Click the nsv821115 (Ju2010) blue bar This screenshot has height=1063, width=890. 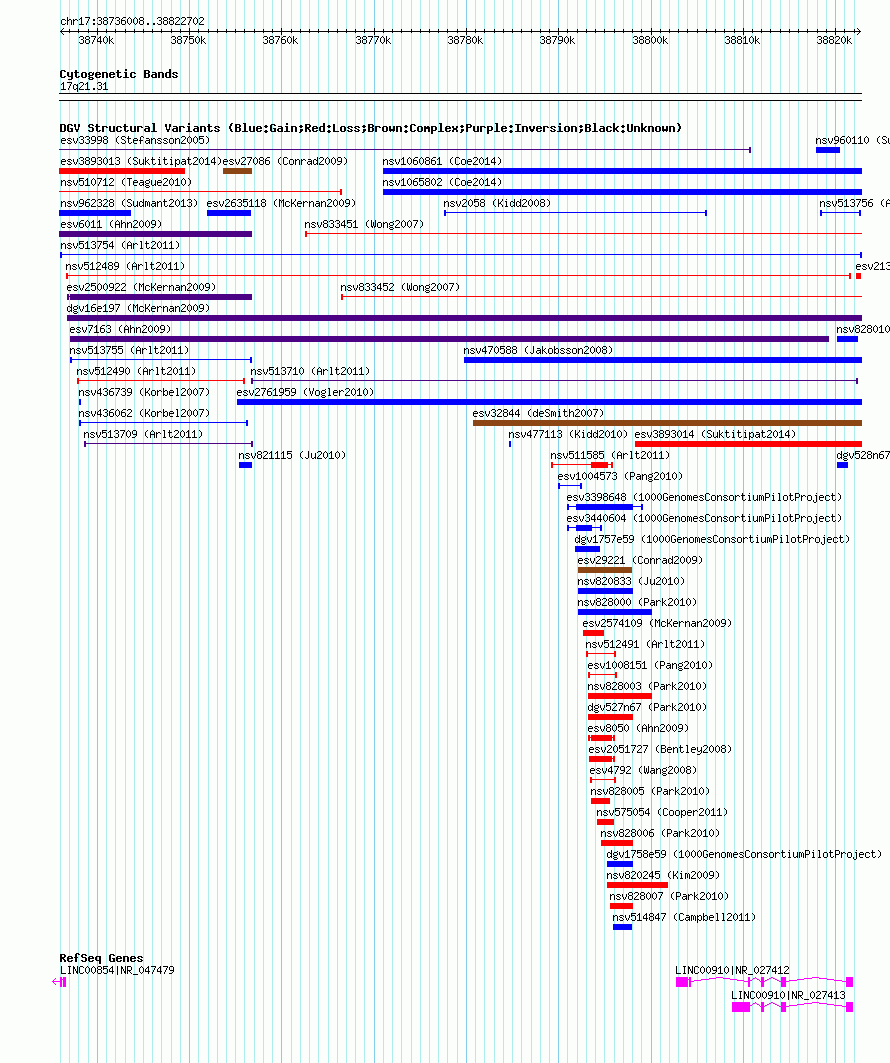(245, 465)
